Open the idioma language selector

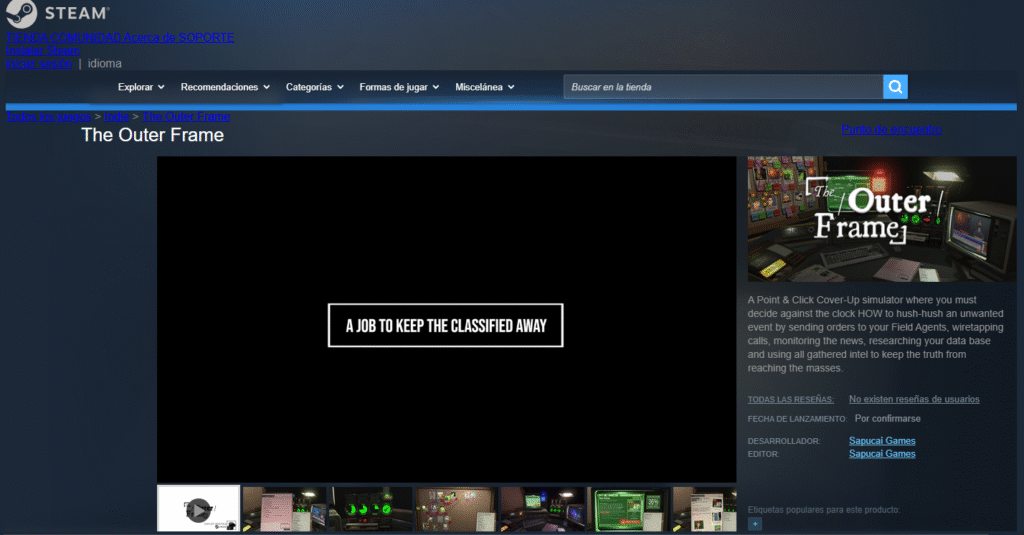pos(105,63)
